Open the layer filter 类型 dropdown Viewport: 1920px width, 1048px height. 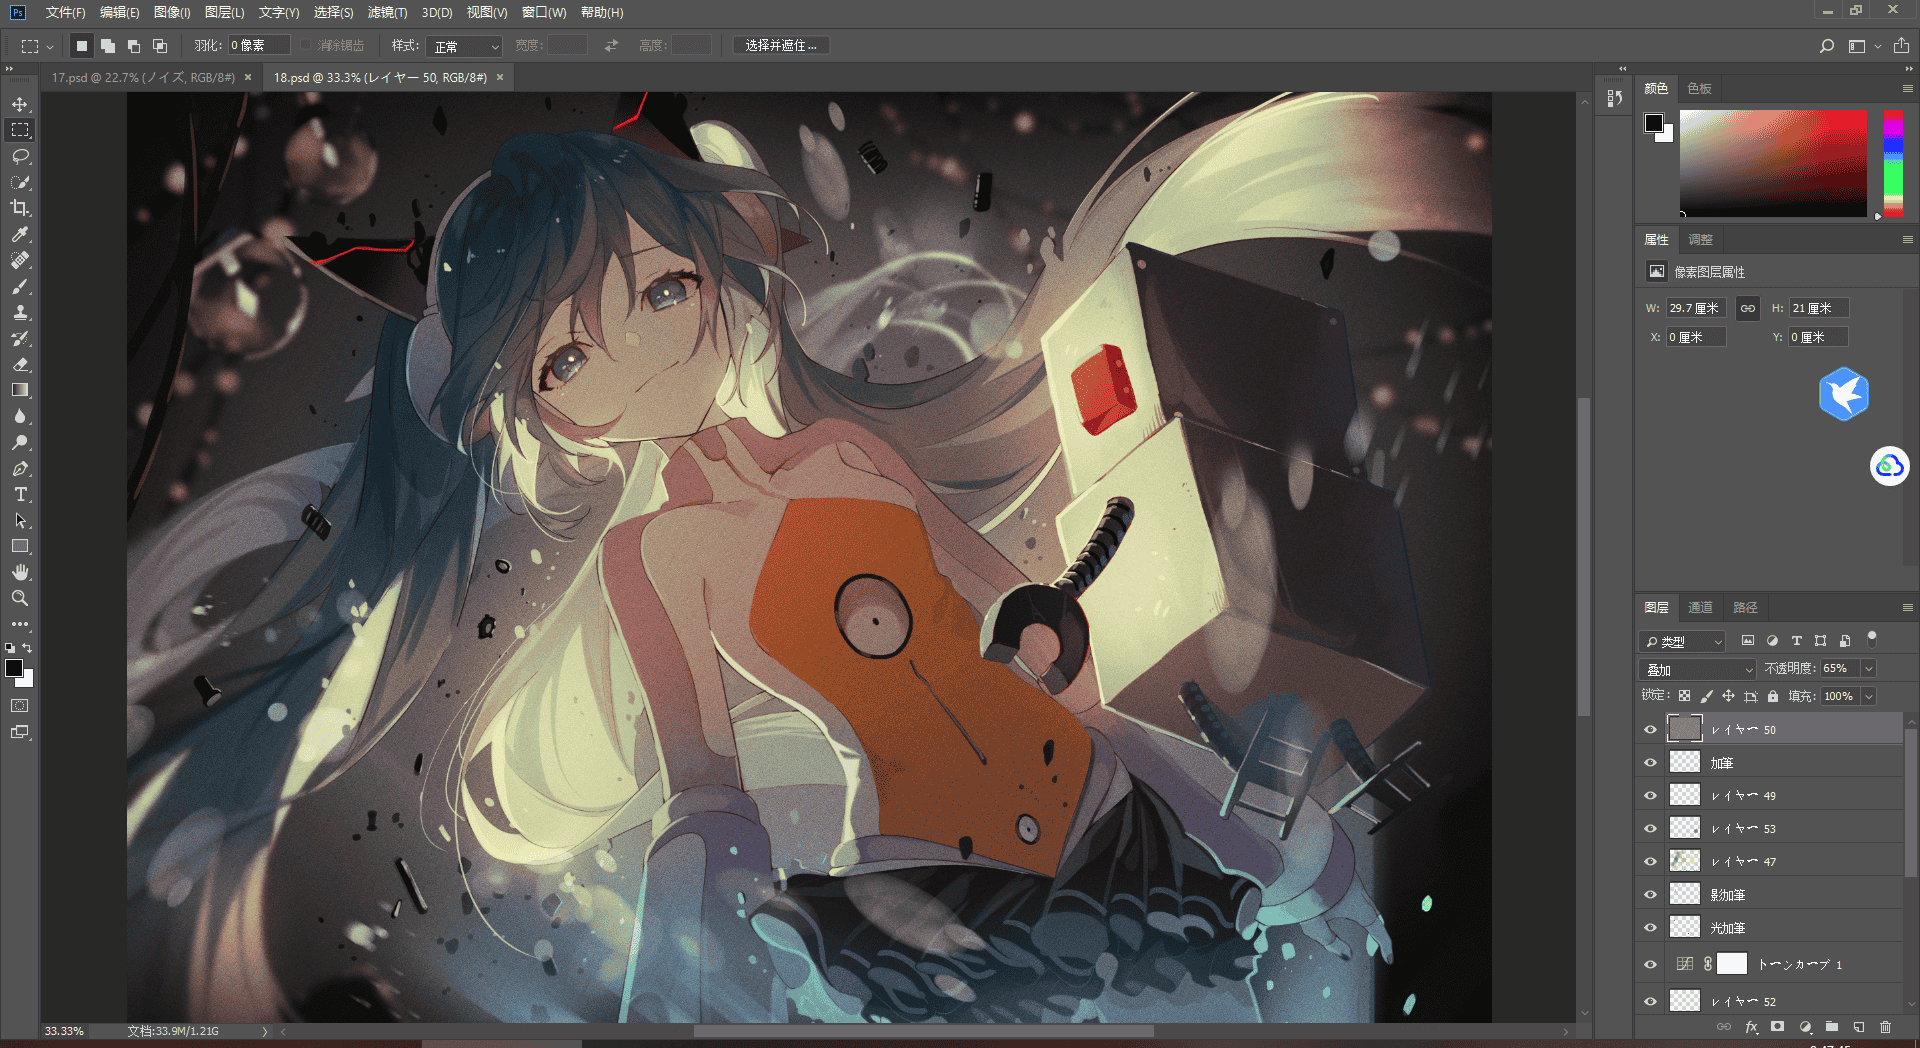(x=1683, y=641)
